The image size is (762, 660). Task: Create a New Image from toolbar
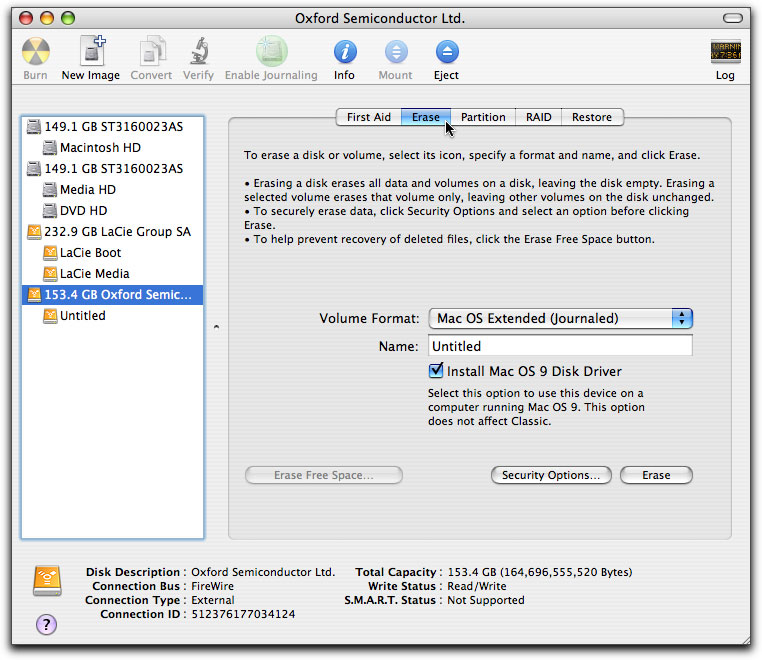[92, 51]
